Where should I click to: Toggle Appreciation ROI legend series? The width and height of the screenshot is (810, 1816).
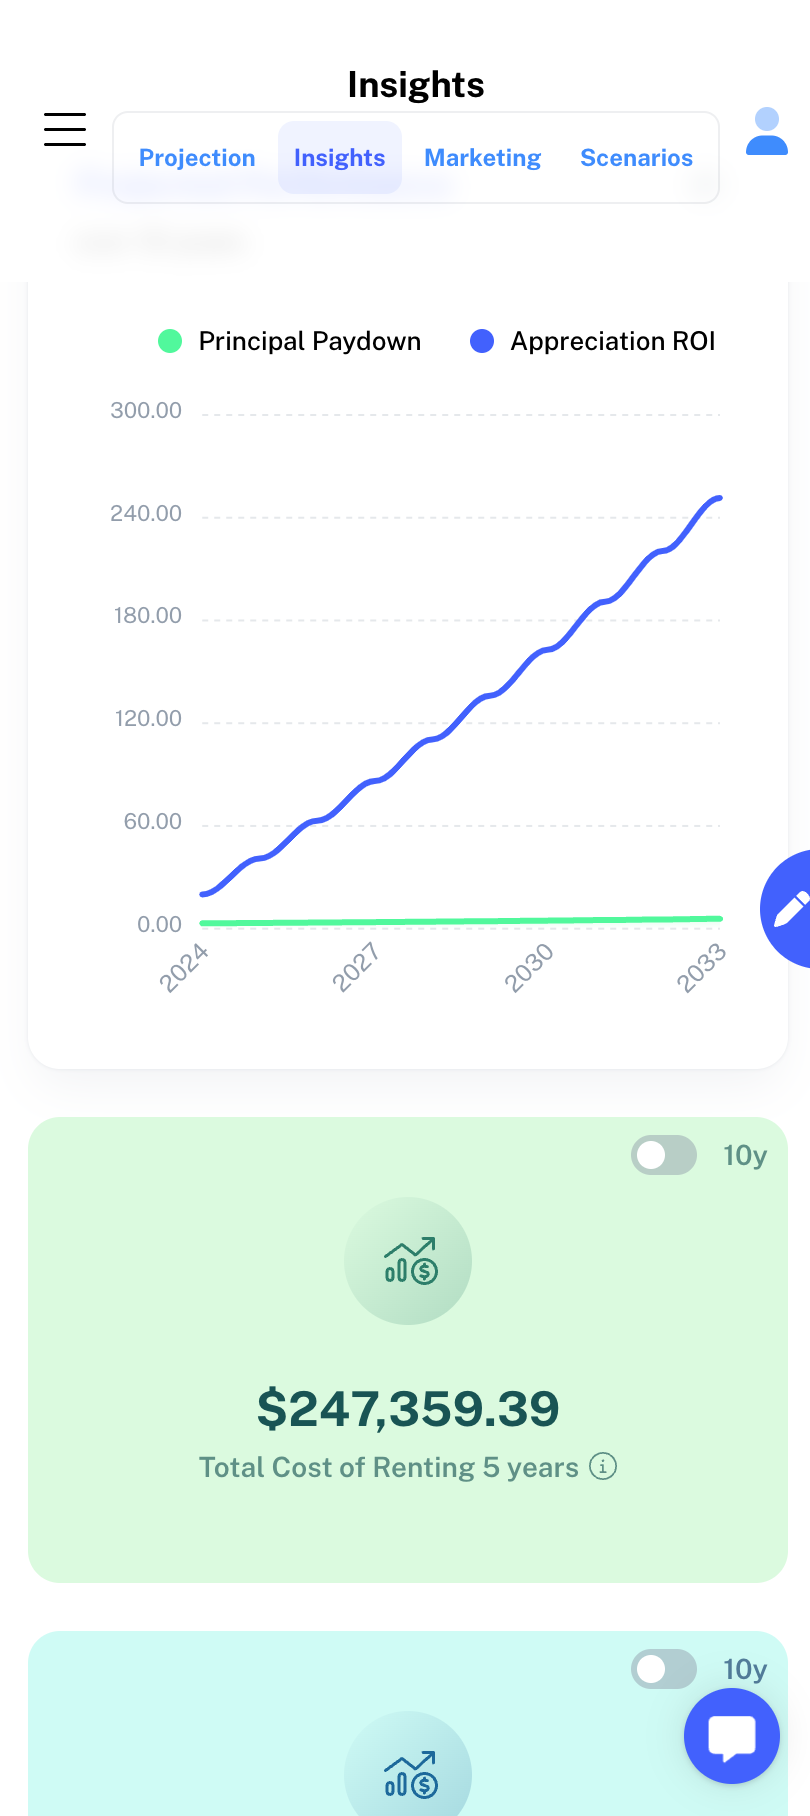pos(593,341)
